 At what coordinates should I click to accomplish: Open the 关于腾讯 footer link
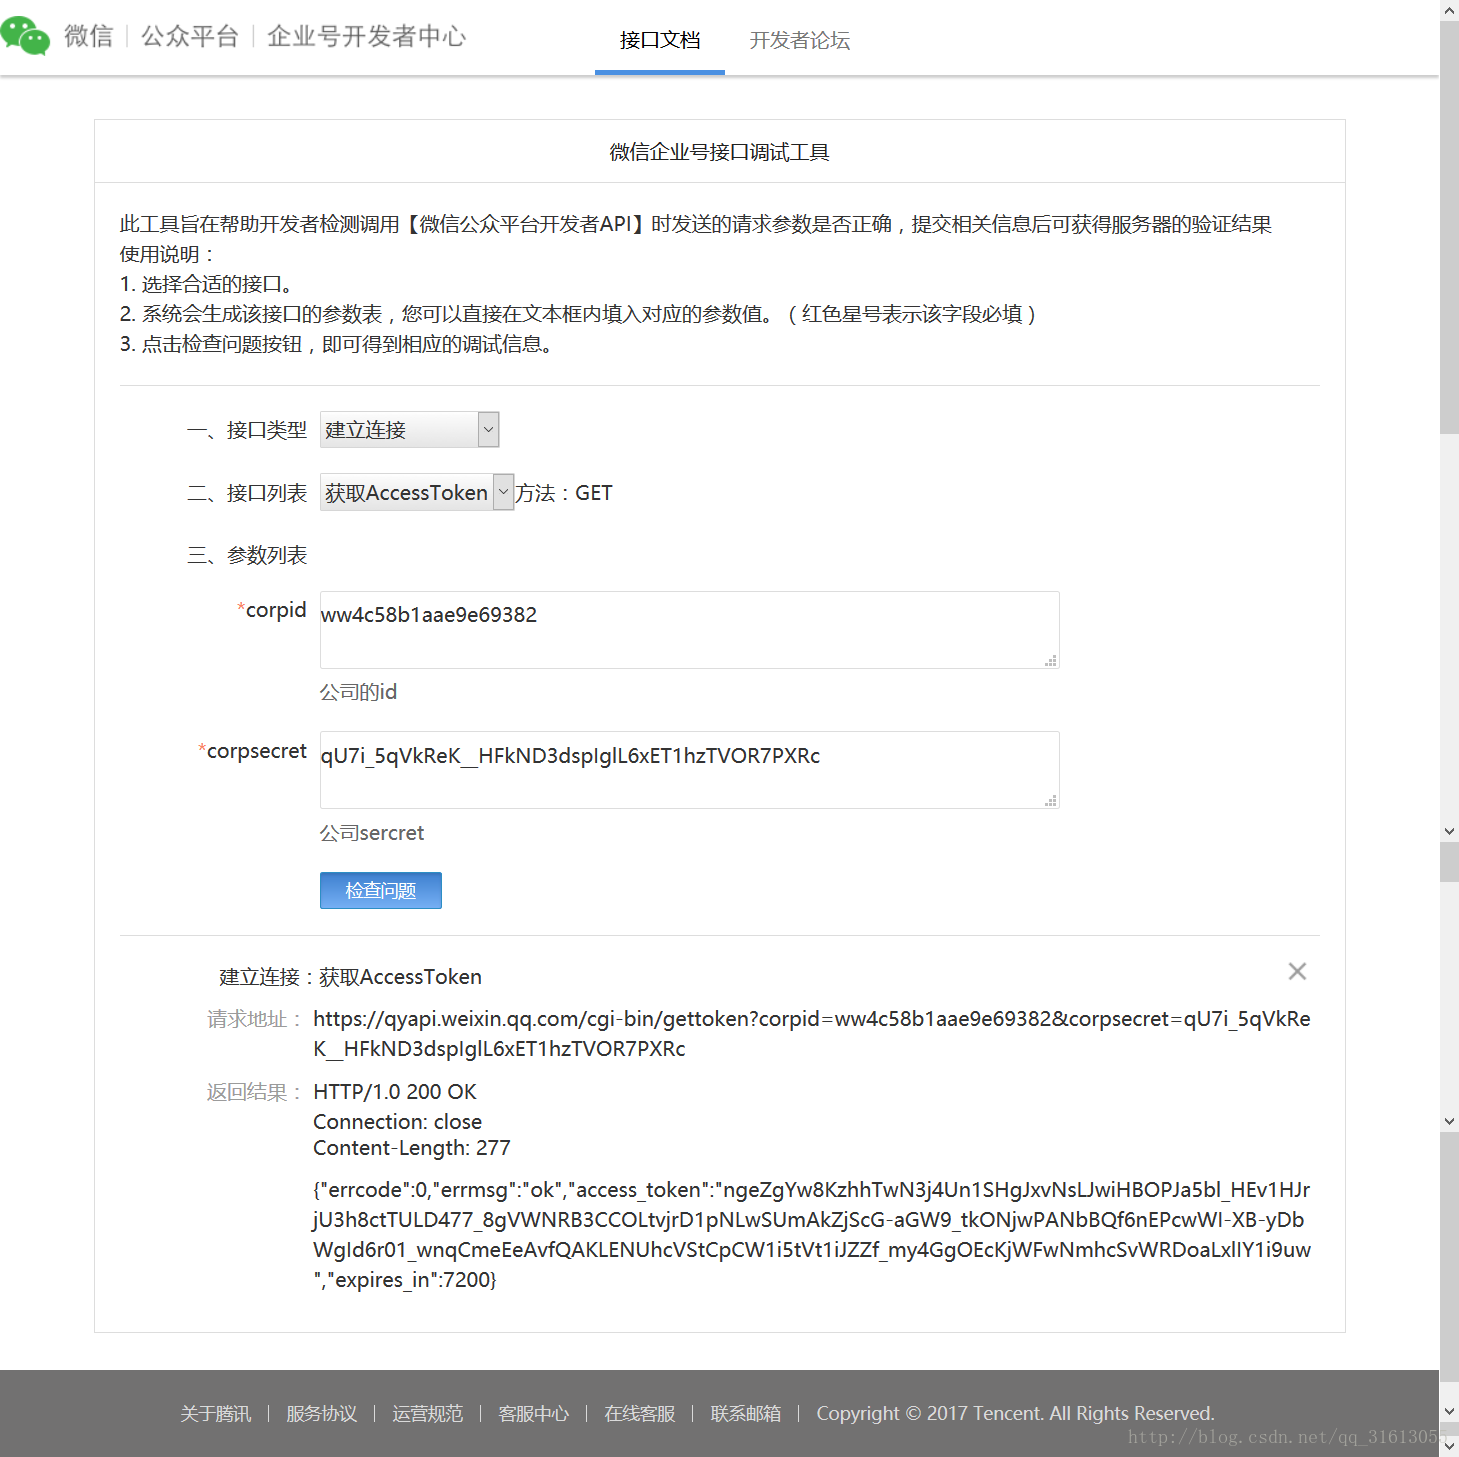216,1413
